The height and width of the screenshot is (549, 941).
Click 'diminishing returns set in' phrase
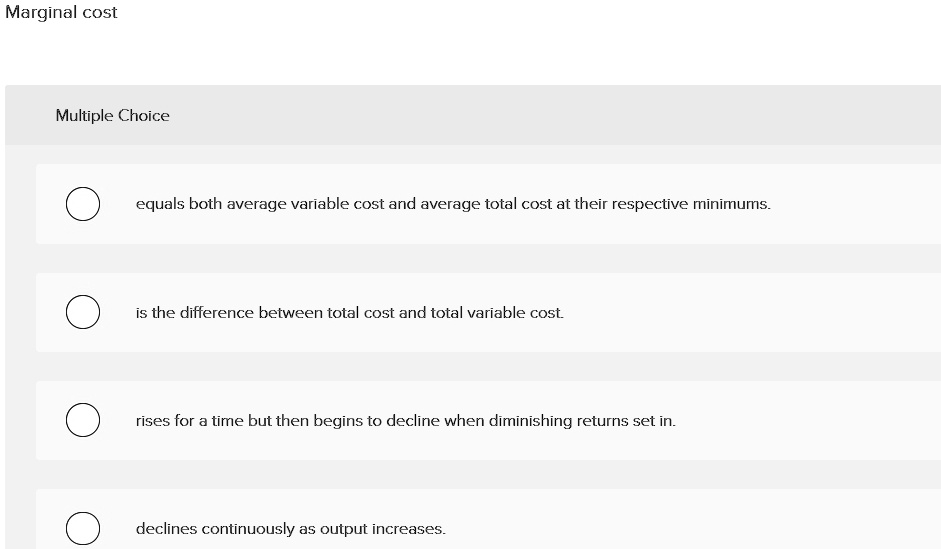point(582,421)
